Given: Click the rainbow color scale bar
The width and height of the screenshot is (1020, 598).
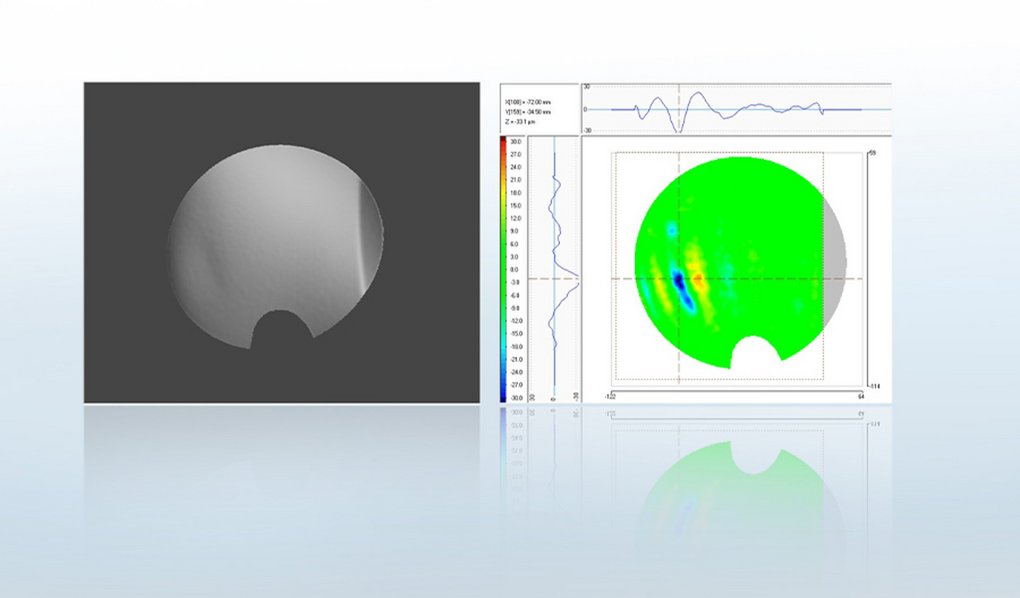Looking at the screenshot, I should pyautogui.click(x=503, y=269).
